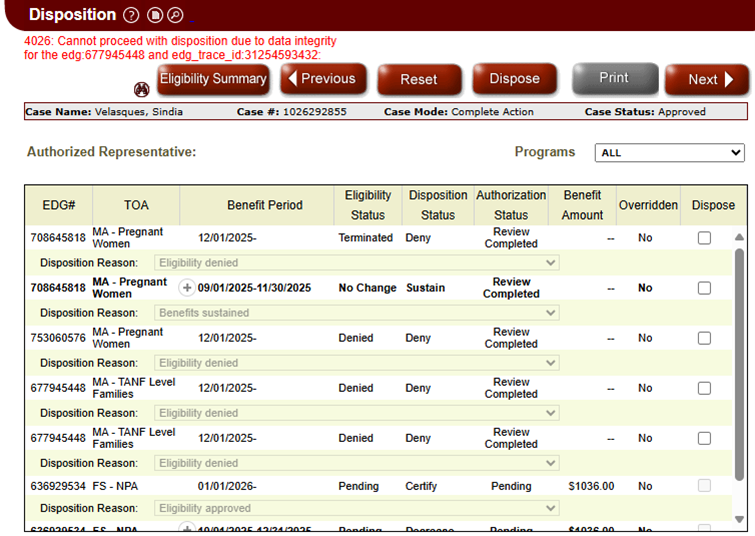
Task: Click the magnifier search icon in header
Action: click(175, 15)
